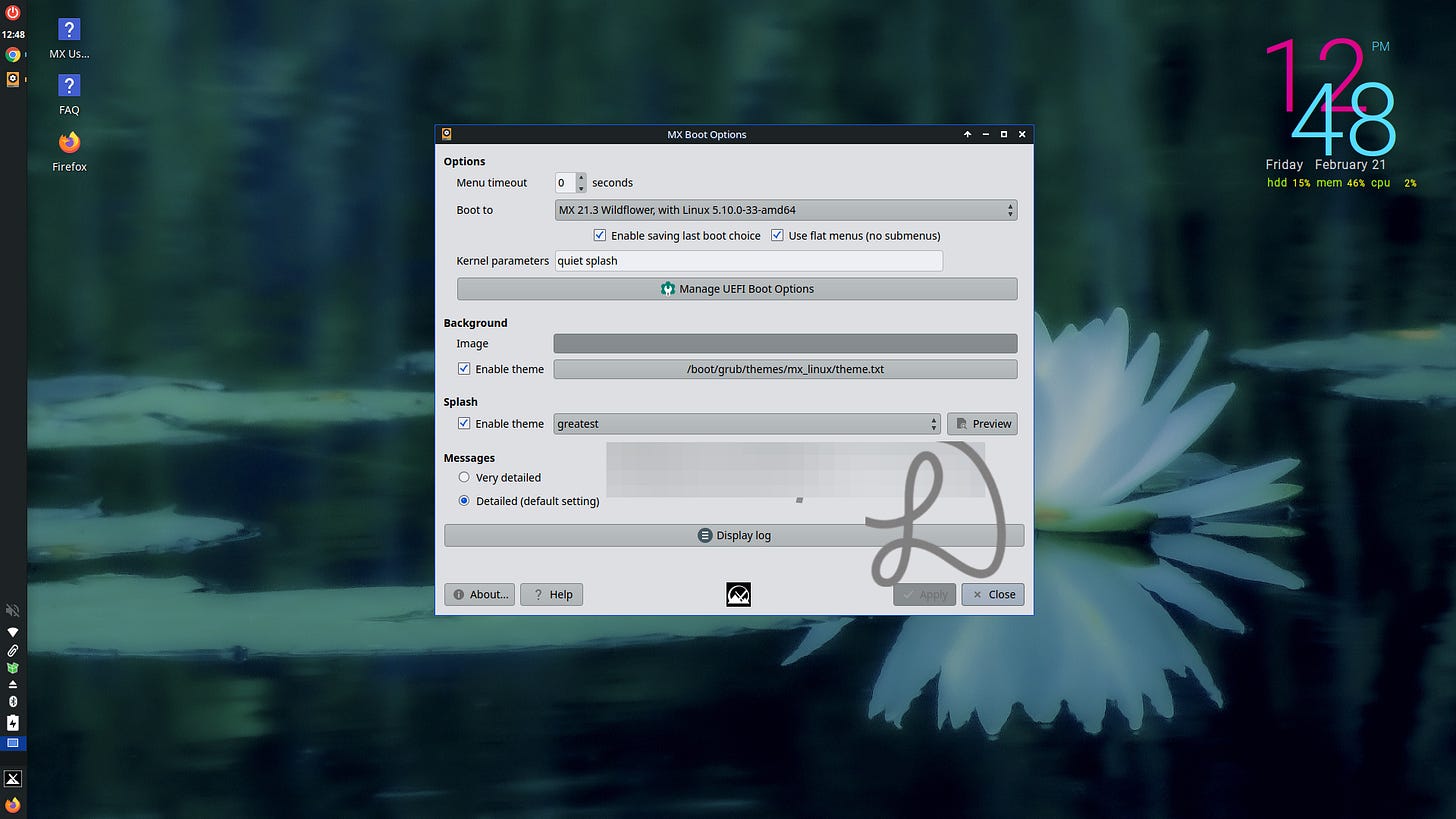This screenshot has height=819, width=1456.
Task: Click the Help button
Action: (551, 594)
